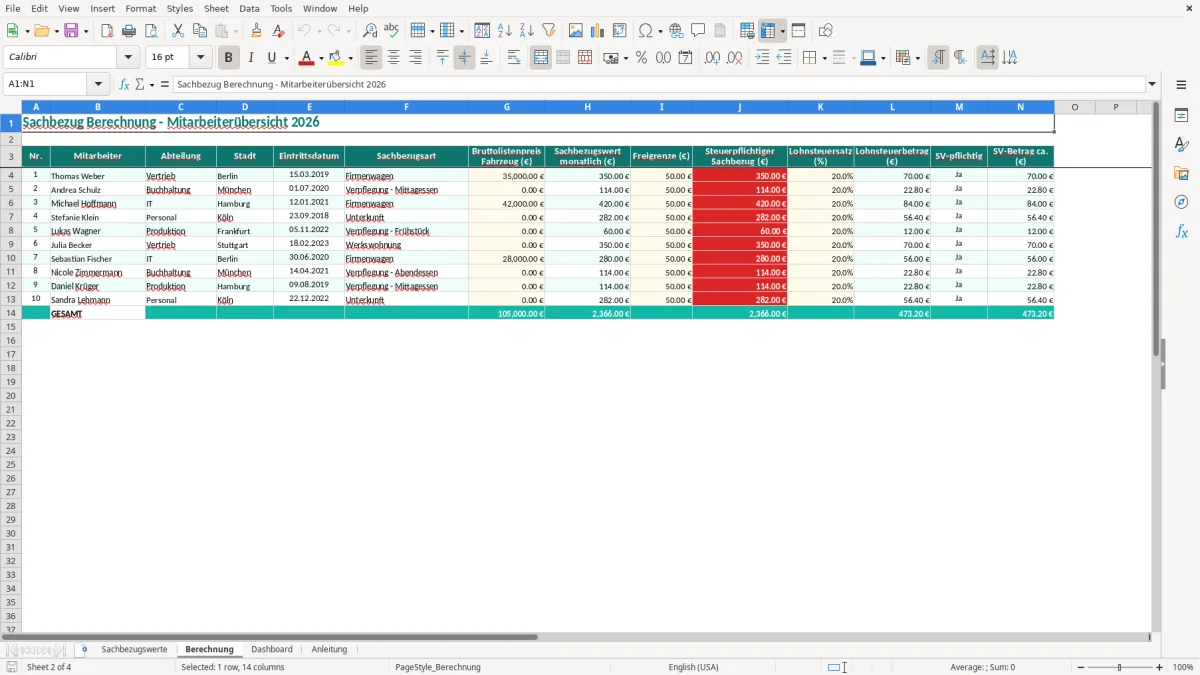Screen dimensions: 1200x675
Task: Open Find & Replace icon
Action: pyautogui.click(x=370, y=31)
